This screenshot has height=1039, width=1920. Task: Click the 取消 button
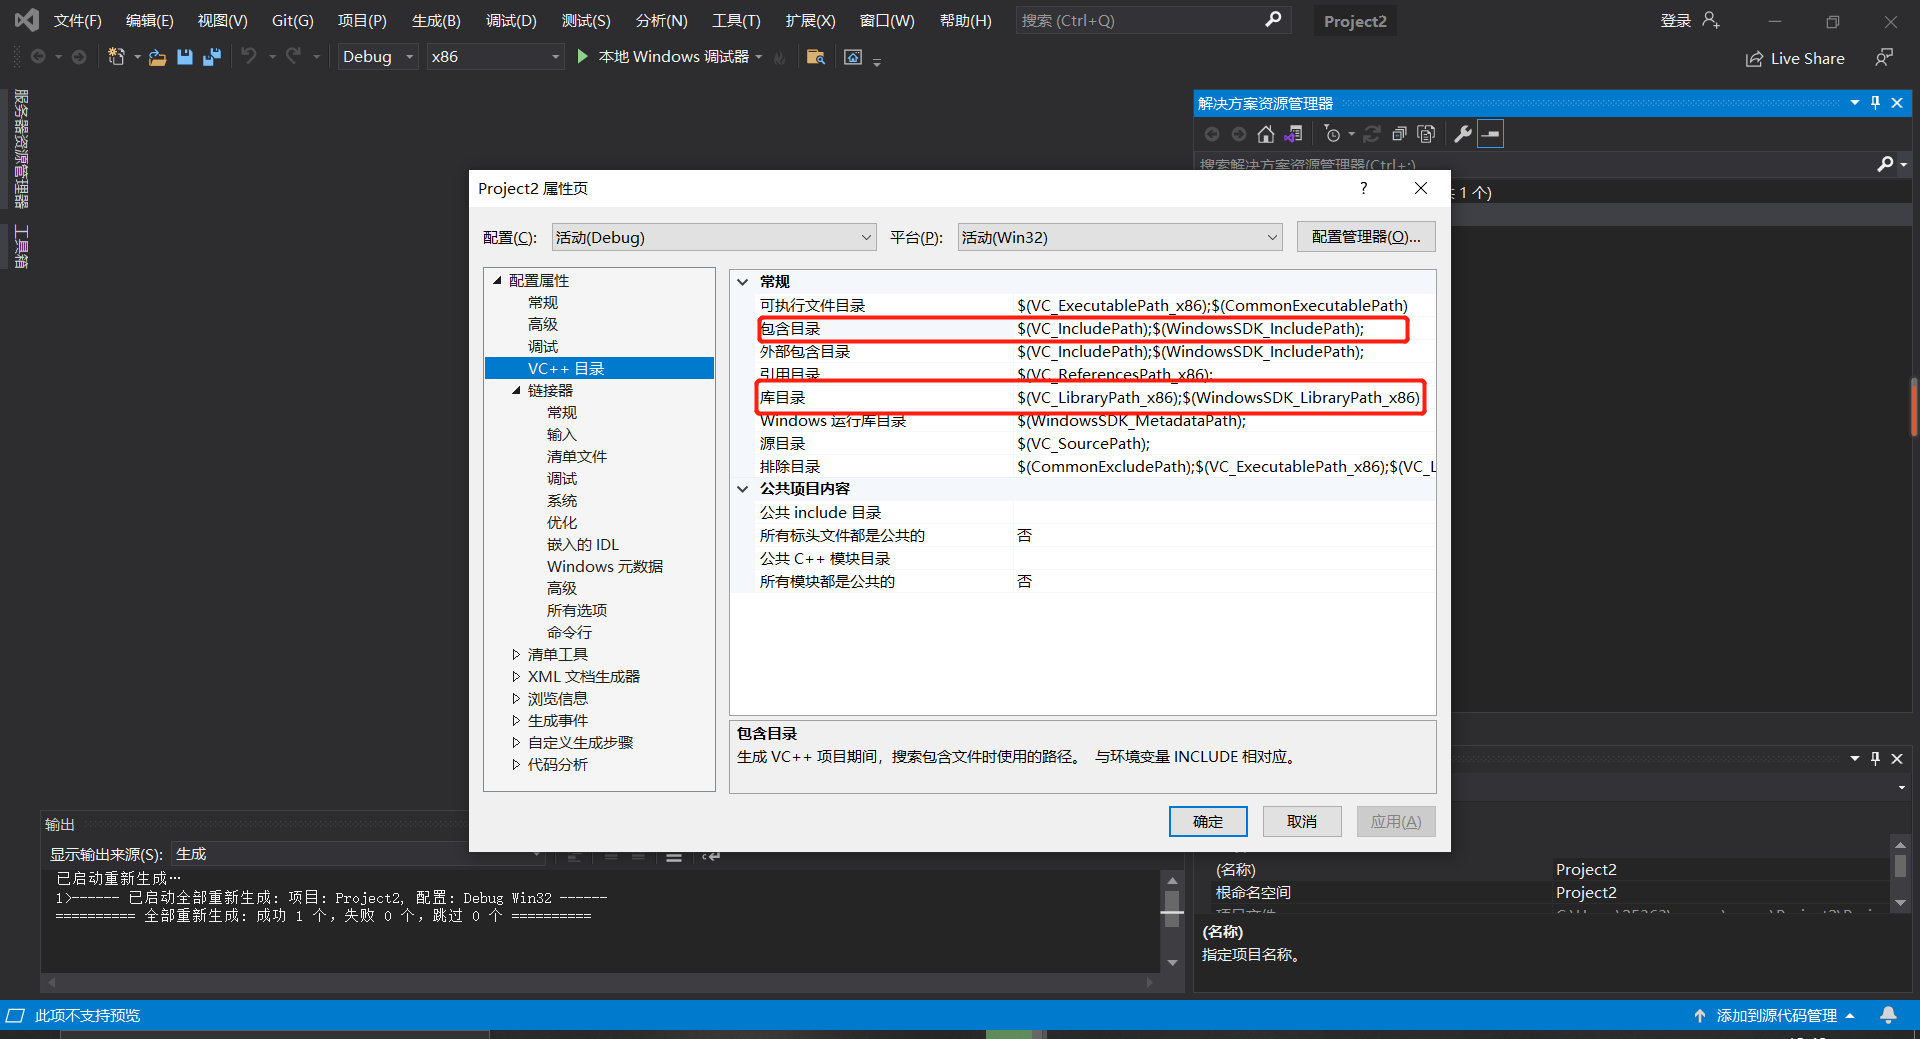pyautogui.click(x=1302, y=821)
